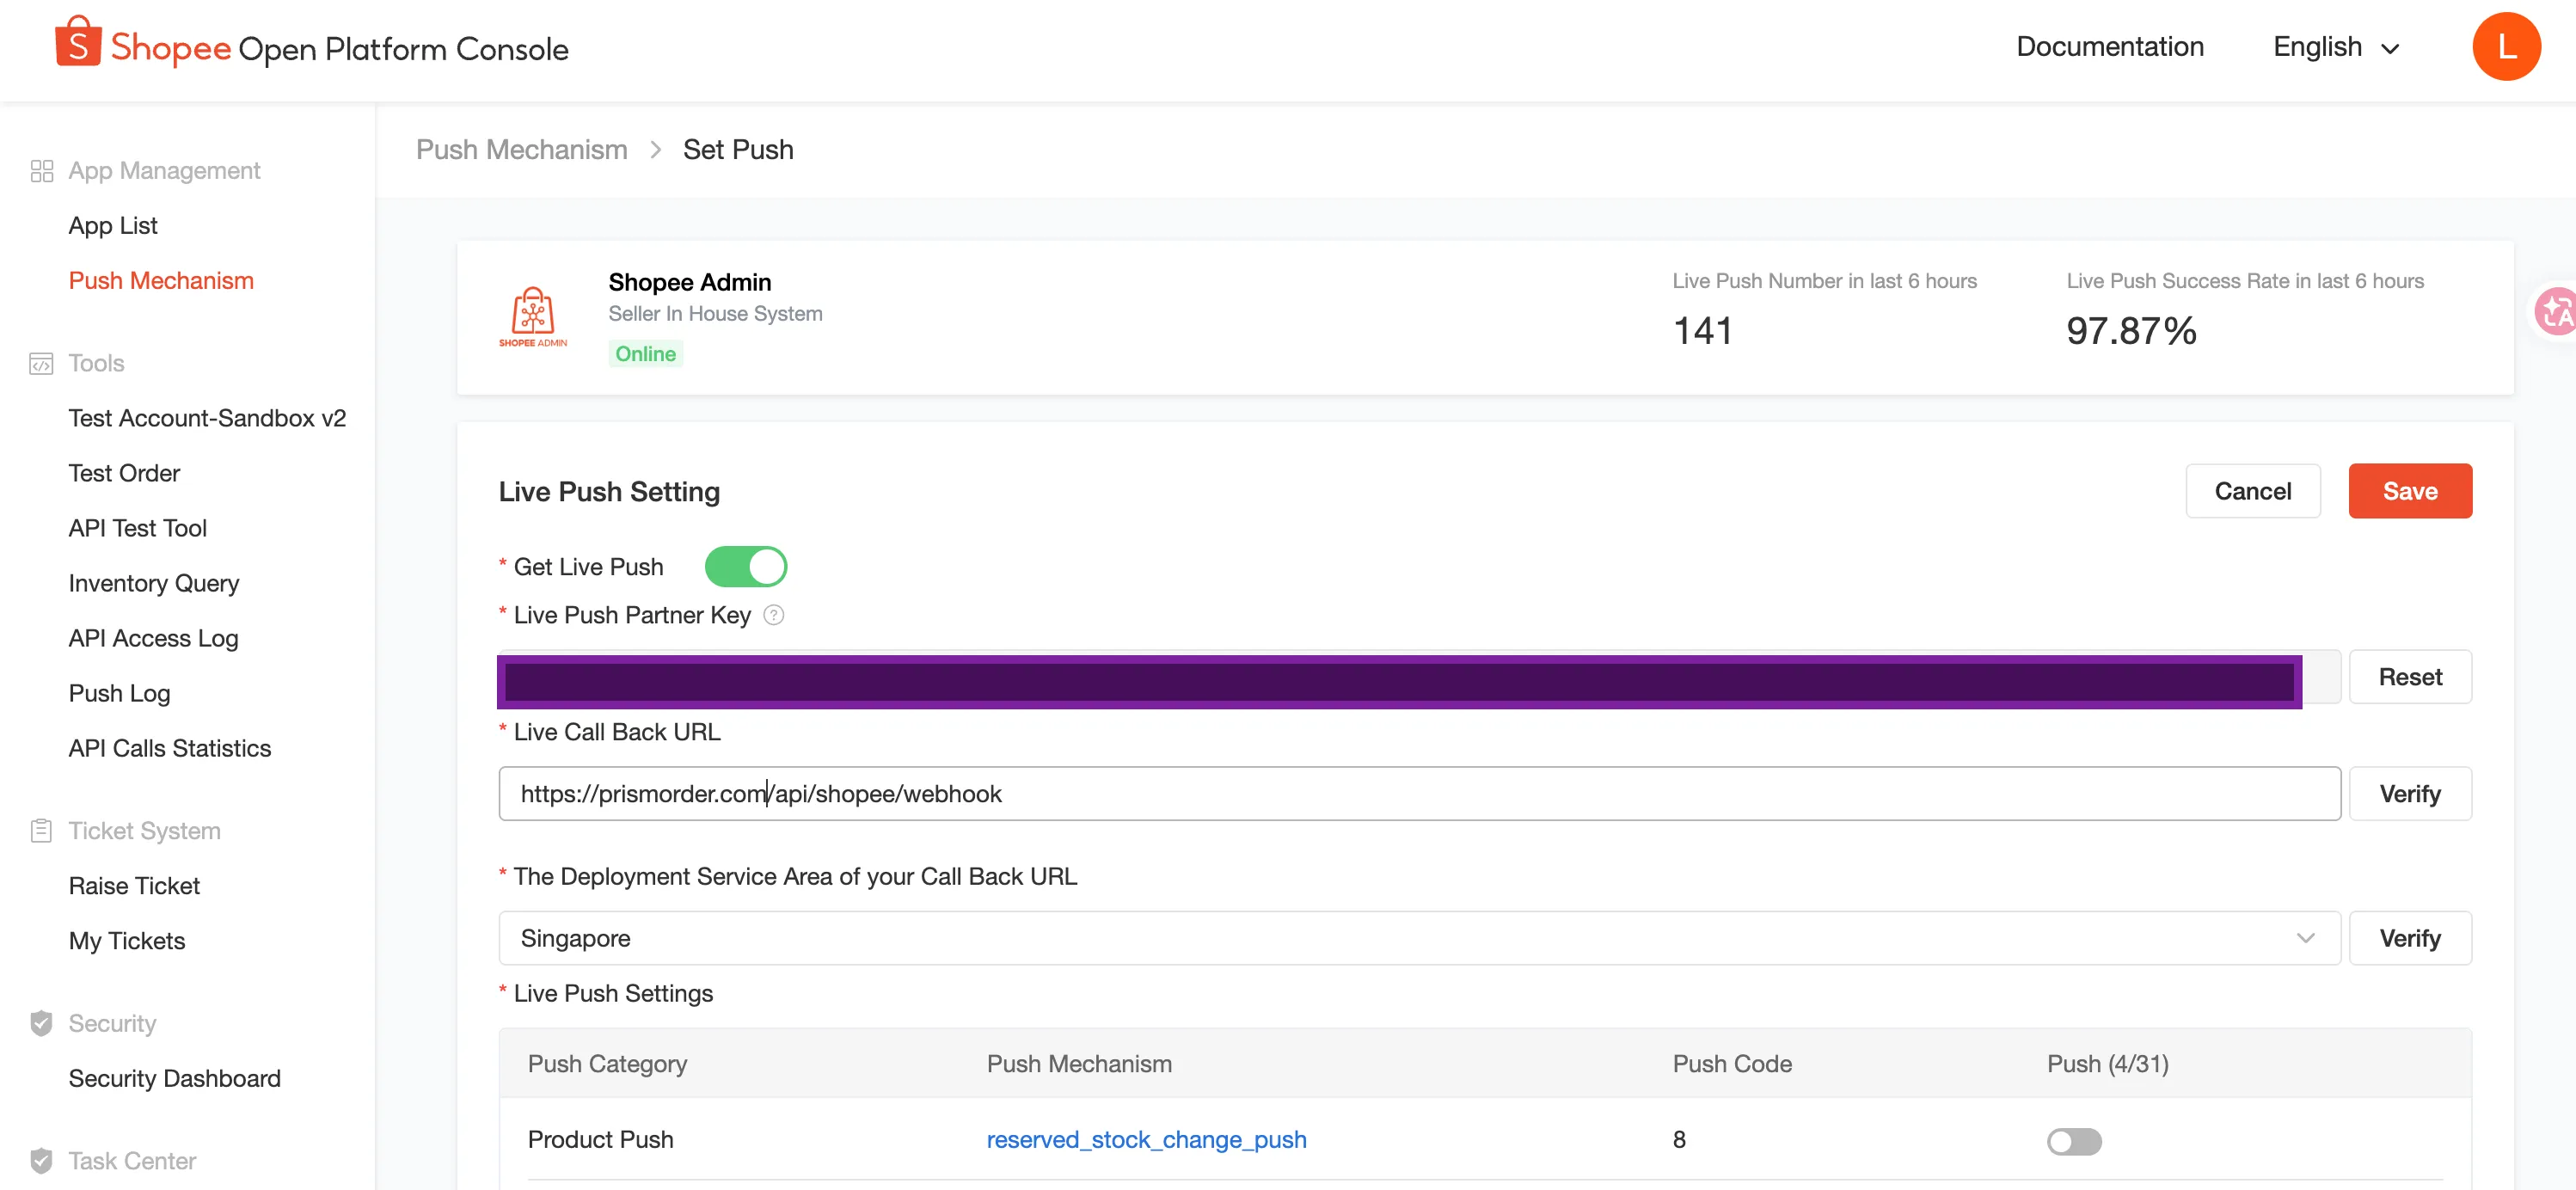Viewport: 2576px width, 1190px height.
Task: Click the Tools section code icon
Action: pos(42,363)
